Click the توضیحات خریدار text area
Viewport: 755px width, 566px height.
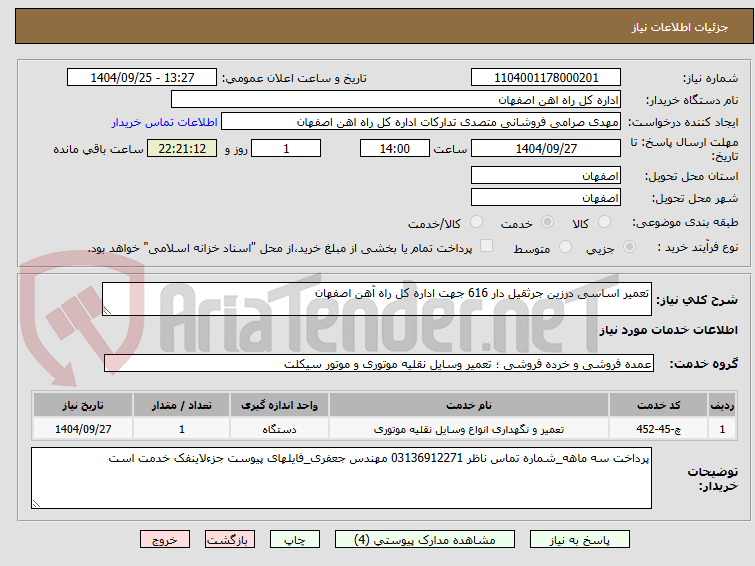[341, 478]
